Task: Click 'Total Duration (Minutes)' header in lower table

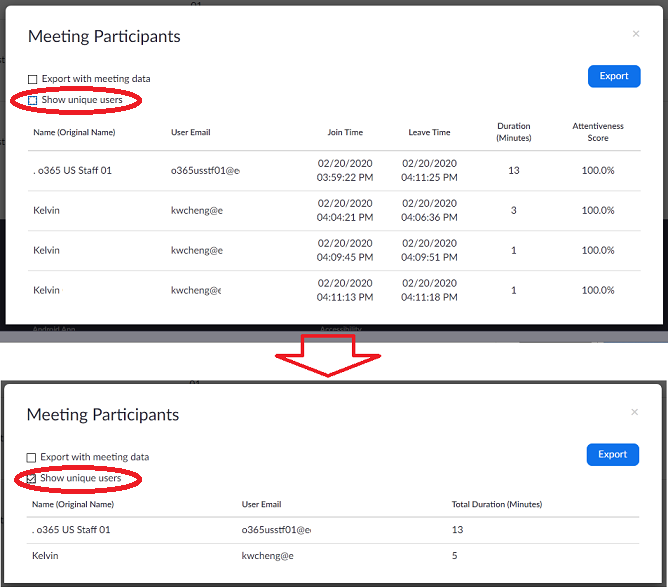Action: click(x=497, y=505)
